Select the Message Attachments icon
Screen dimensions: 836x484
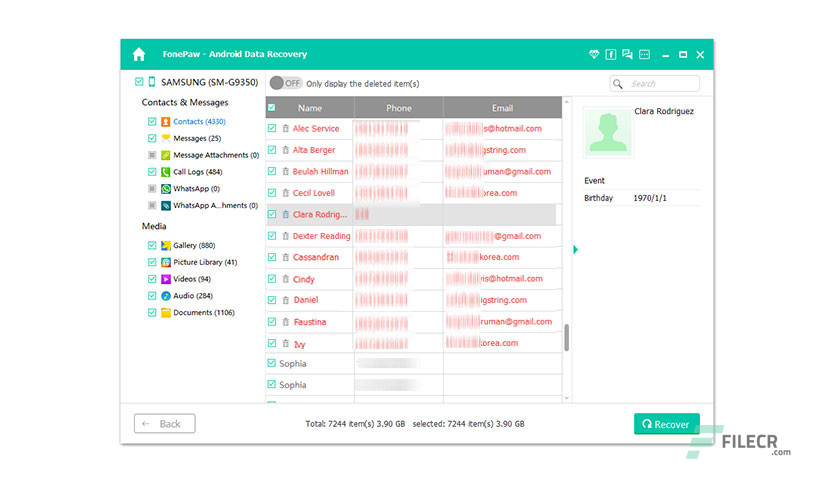coord(166,155)
